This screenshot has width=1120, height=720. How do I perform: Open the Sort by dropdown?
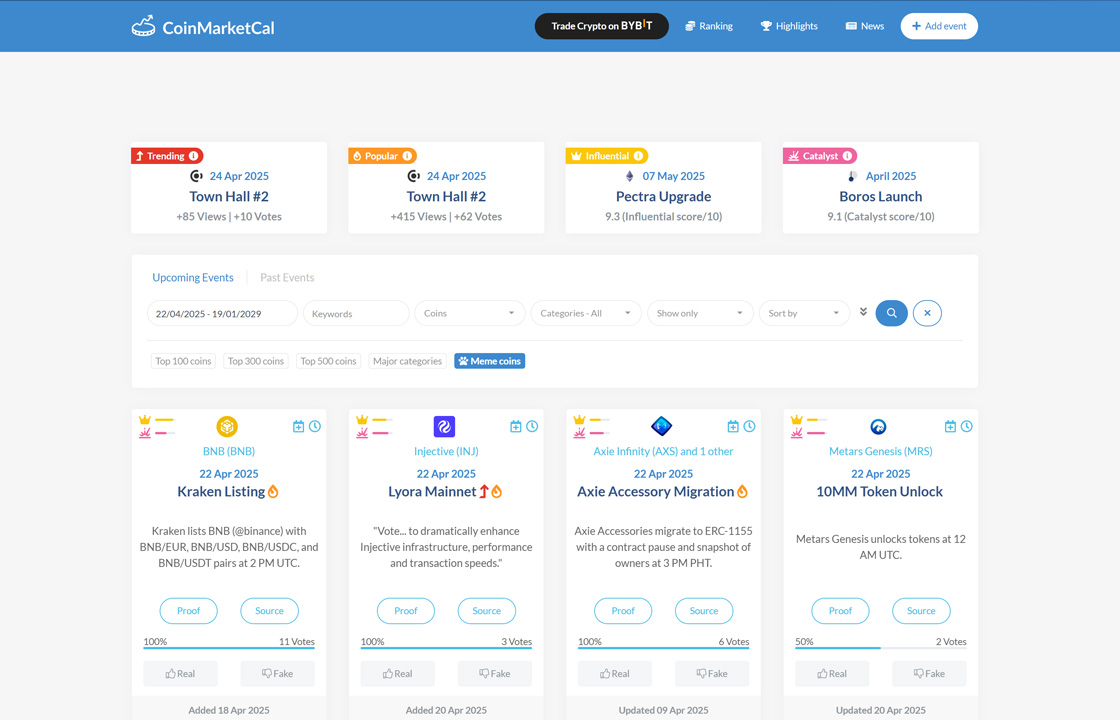click(x=804, y=313)
